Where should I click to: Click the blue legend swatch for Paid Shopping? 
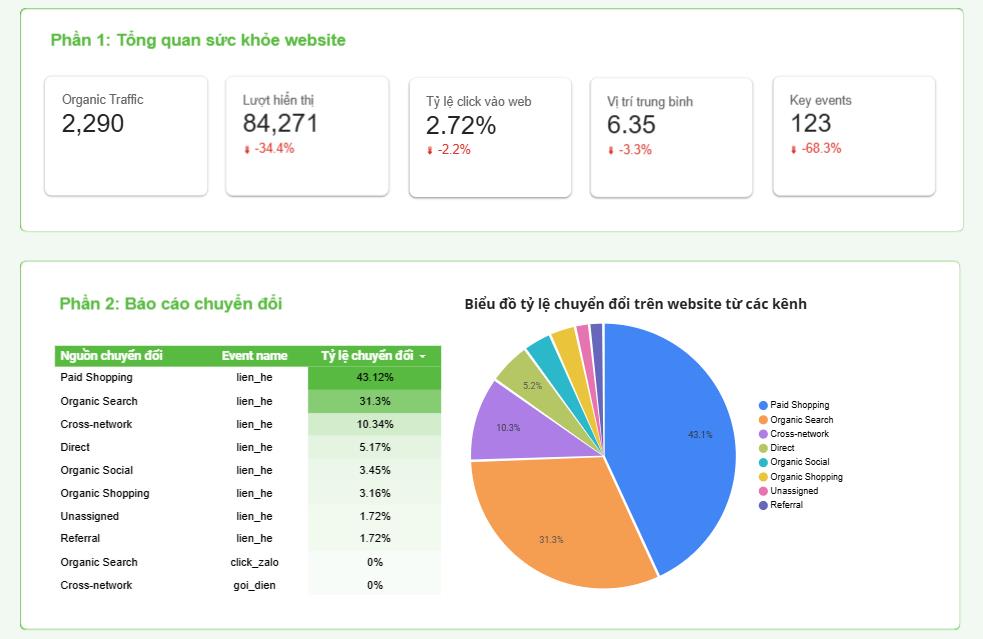(x=762, y=405)
